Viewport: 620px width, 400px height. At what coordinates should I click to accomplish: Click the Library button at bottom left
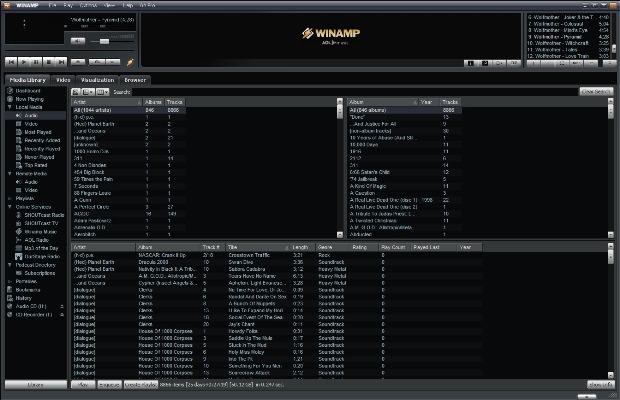point(36,385)
